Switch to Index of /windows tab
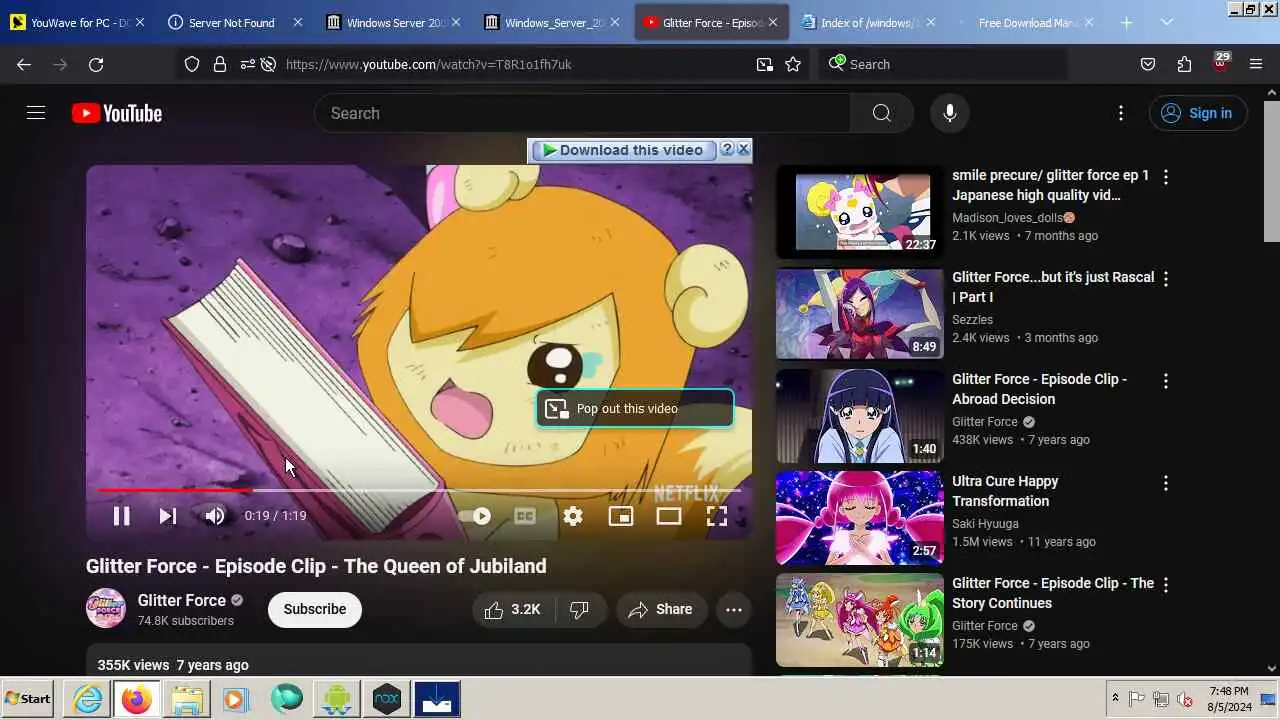This screenshot has width=1280, height=720. point(868,22)
